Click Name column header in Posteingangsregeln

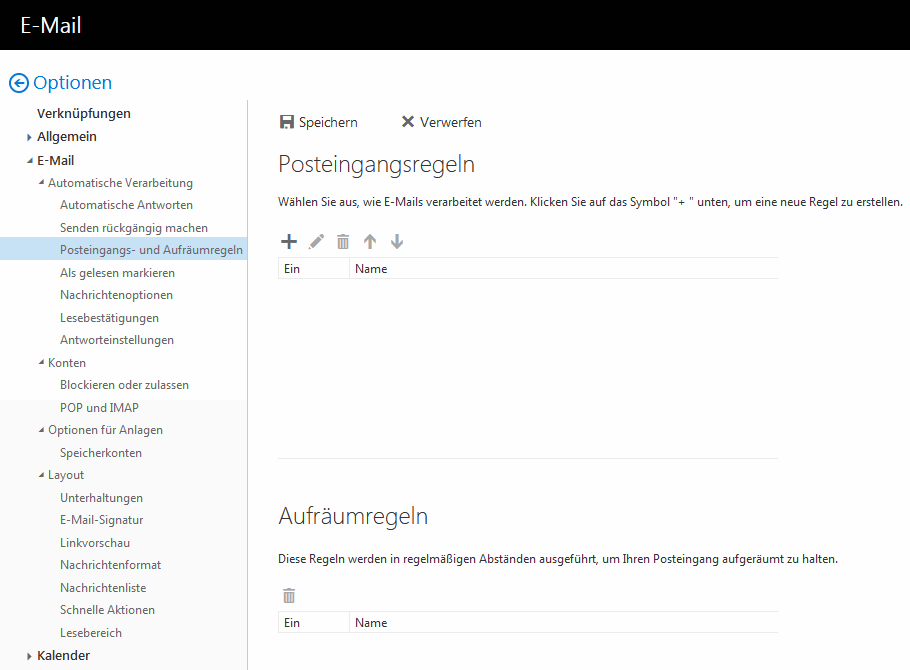(371, 269)
